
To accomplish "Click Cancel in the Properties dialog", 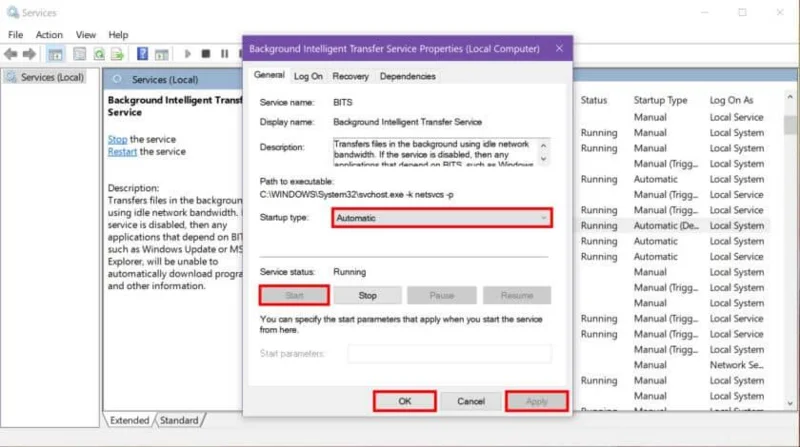I will (x=470, y=401).
